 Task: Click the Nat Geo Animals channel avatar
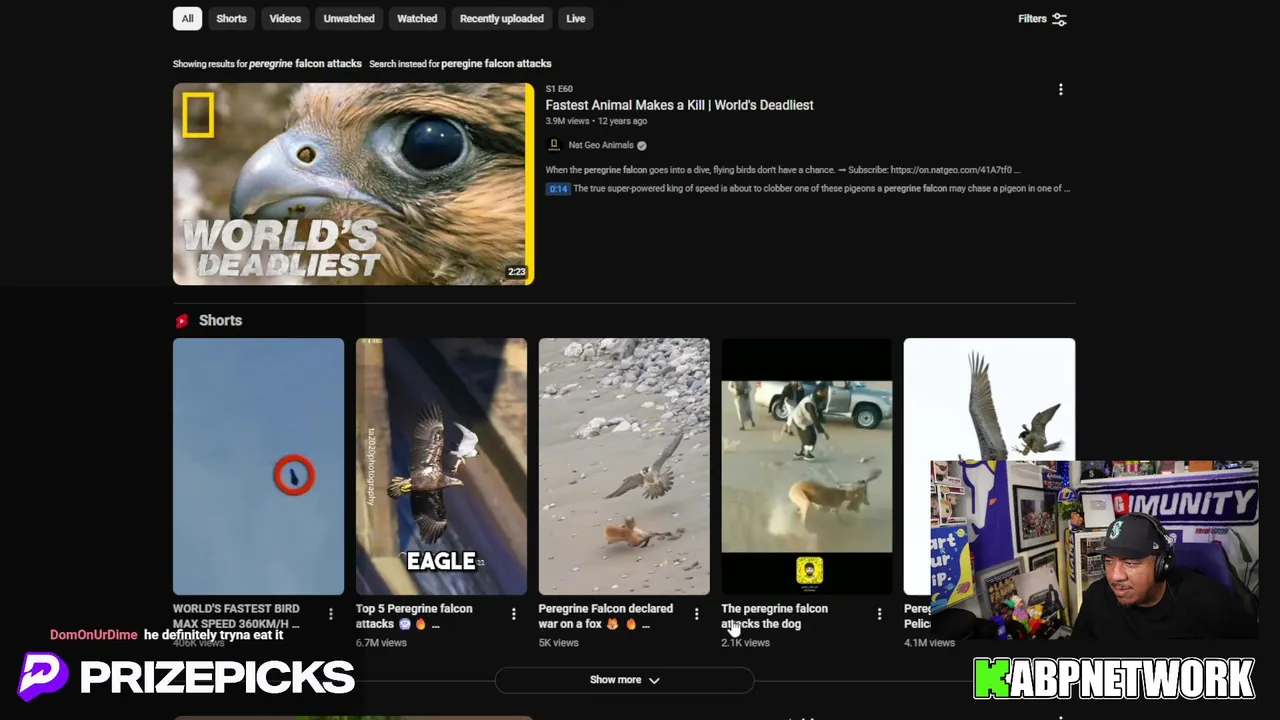pos(553,145)
